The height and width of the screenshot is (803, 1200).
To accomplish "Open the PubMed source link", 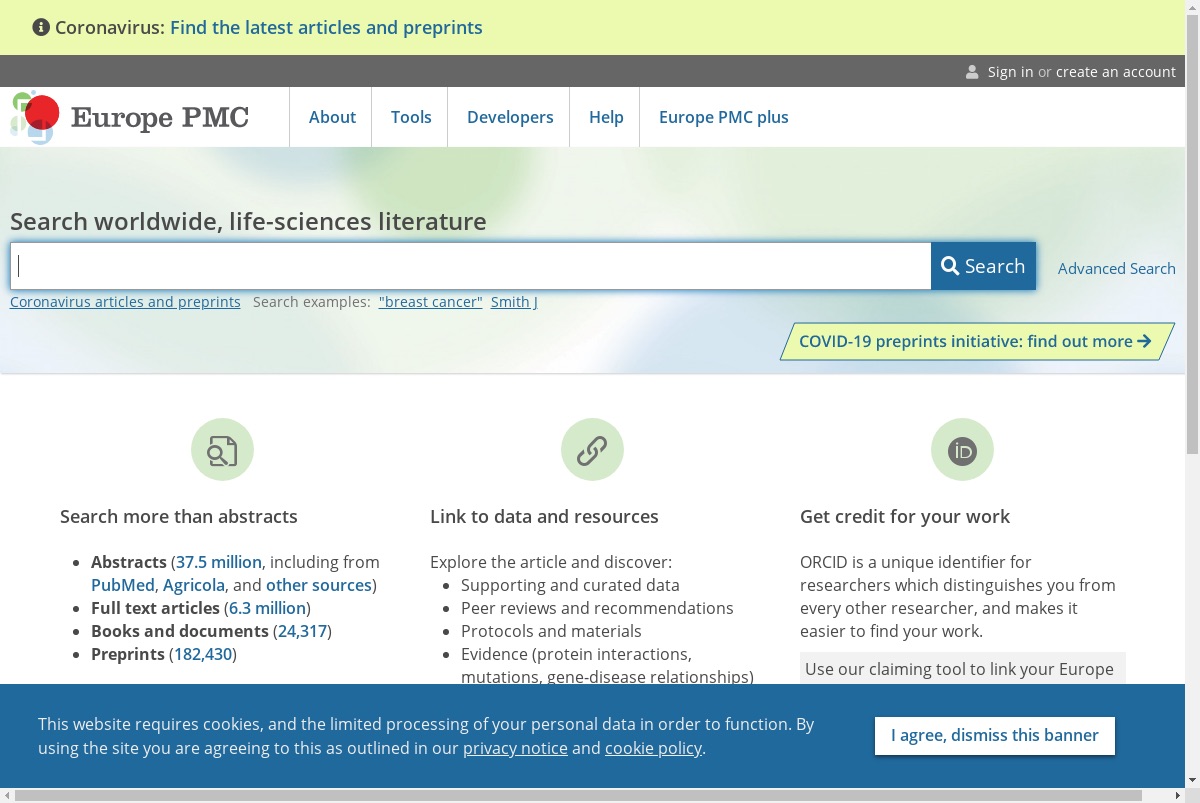I will (123, 585).
